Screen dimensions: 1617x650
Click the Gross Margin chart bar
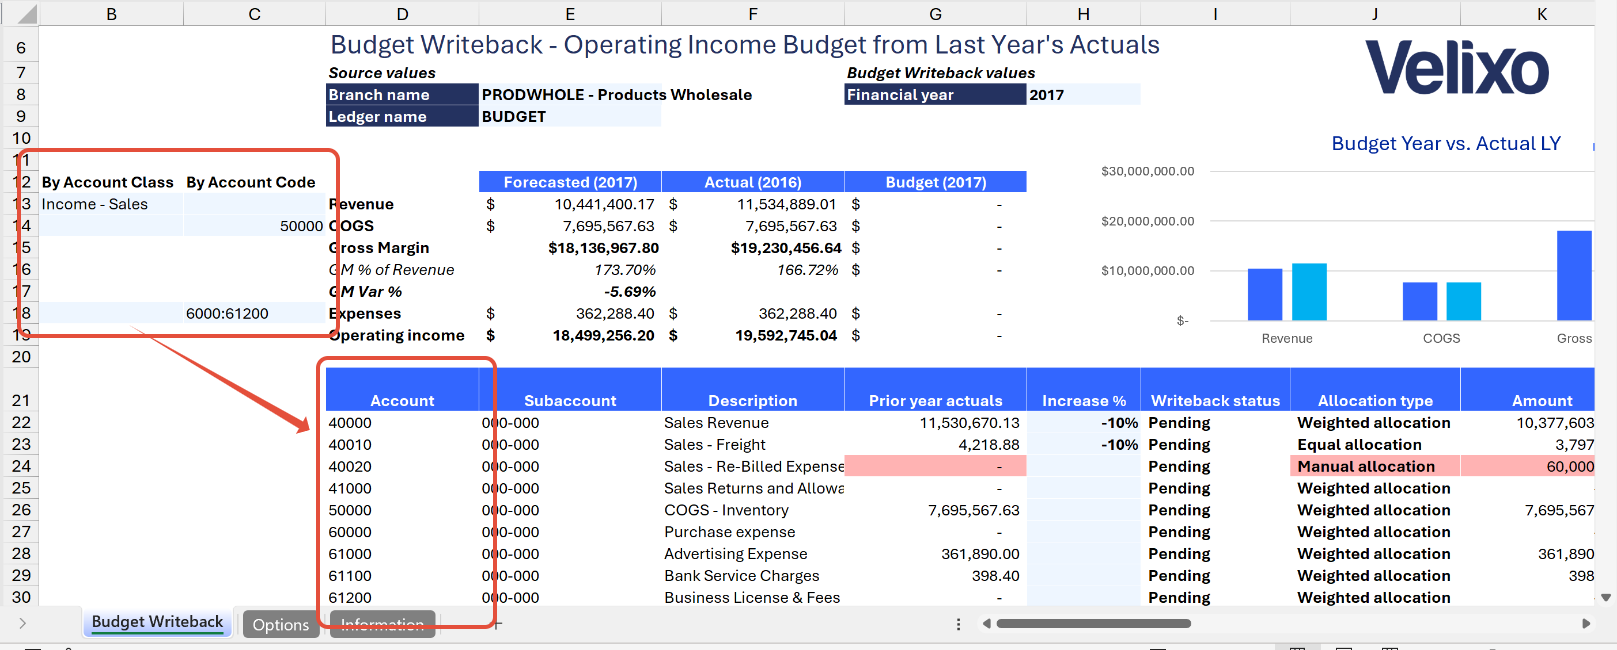tap(1575, 275)
